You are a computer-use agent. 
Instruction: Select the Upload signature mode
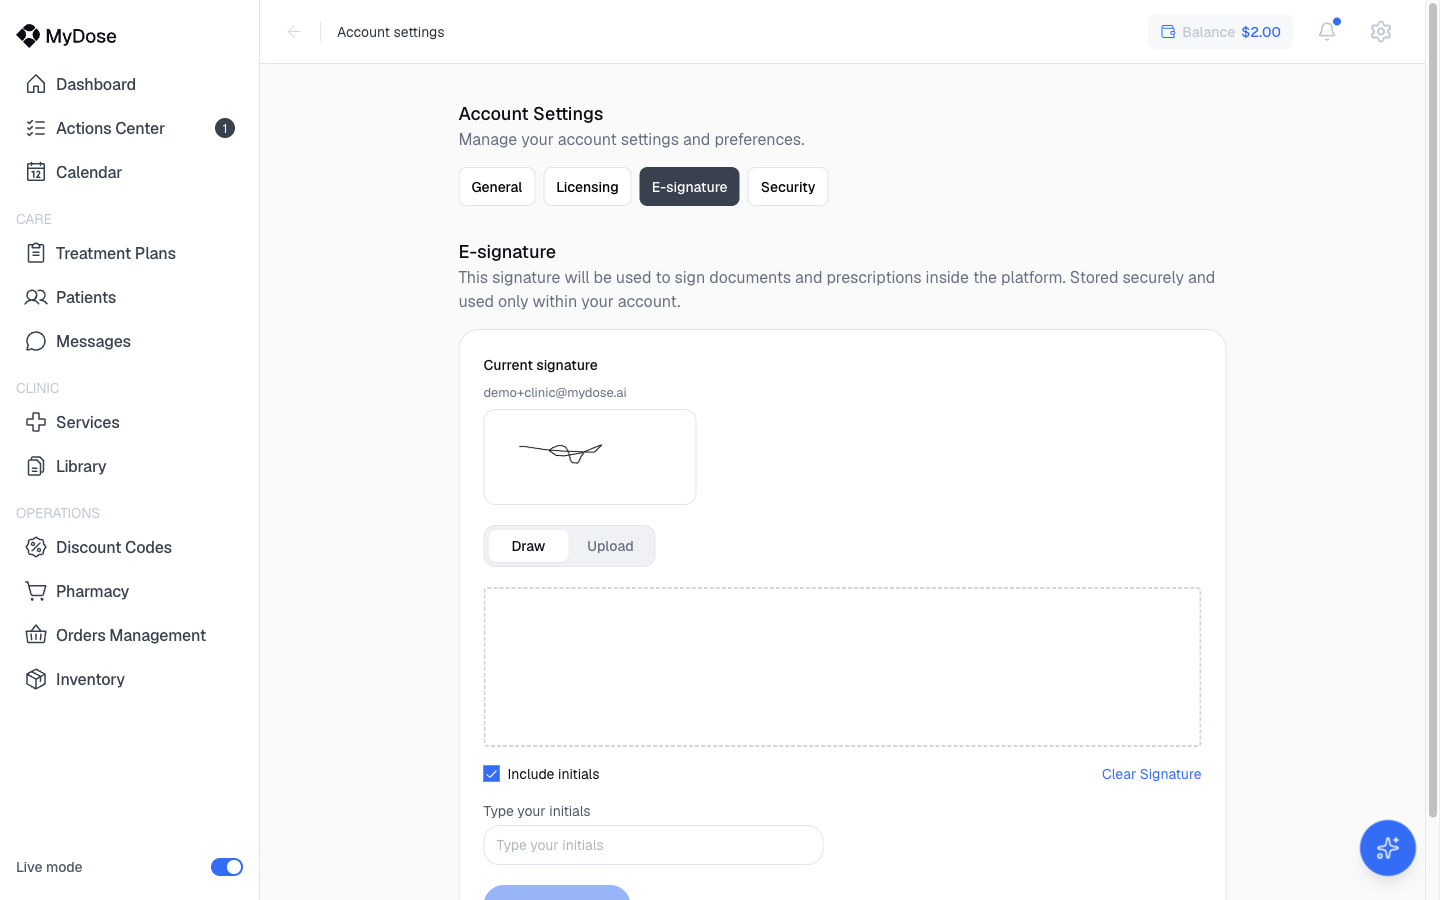tap(610, 546)
